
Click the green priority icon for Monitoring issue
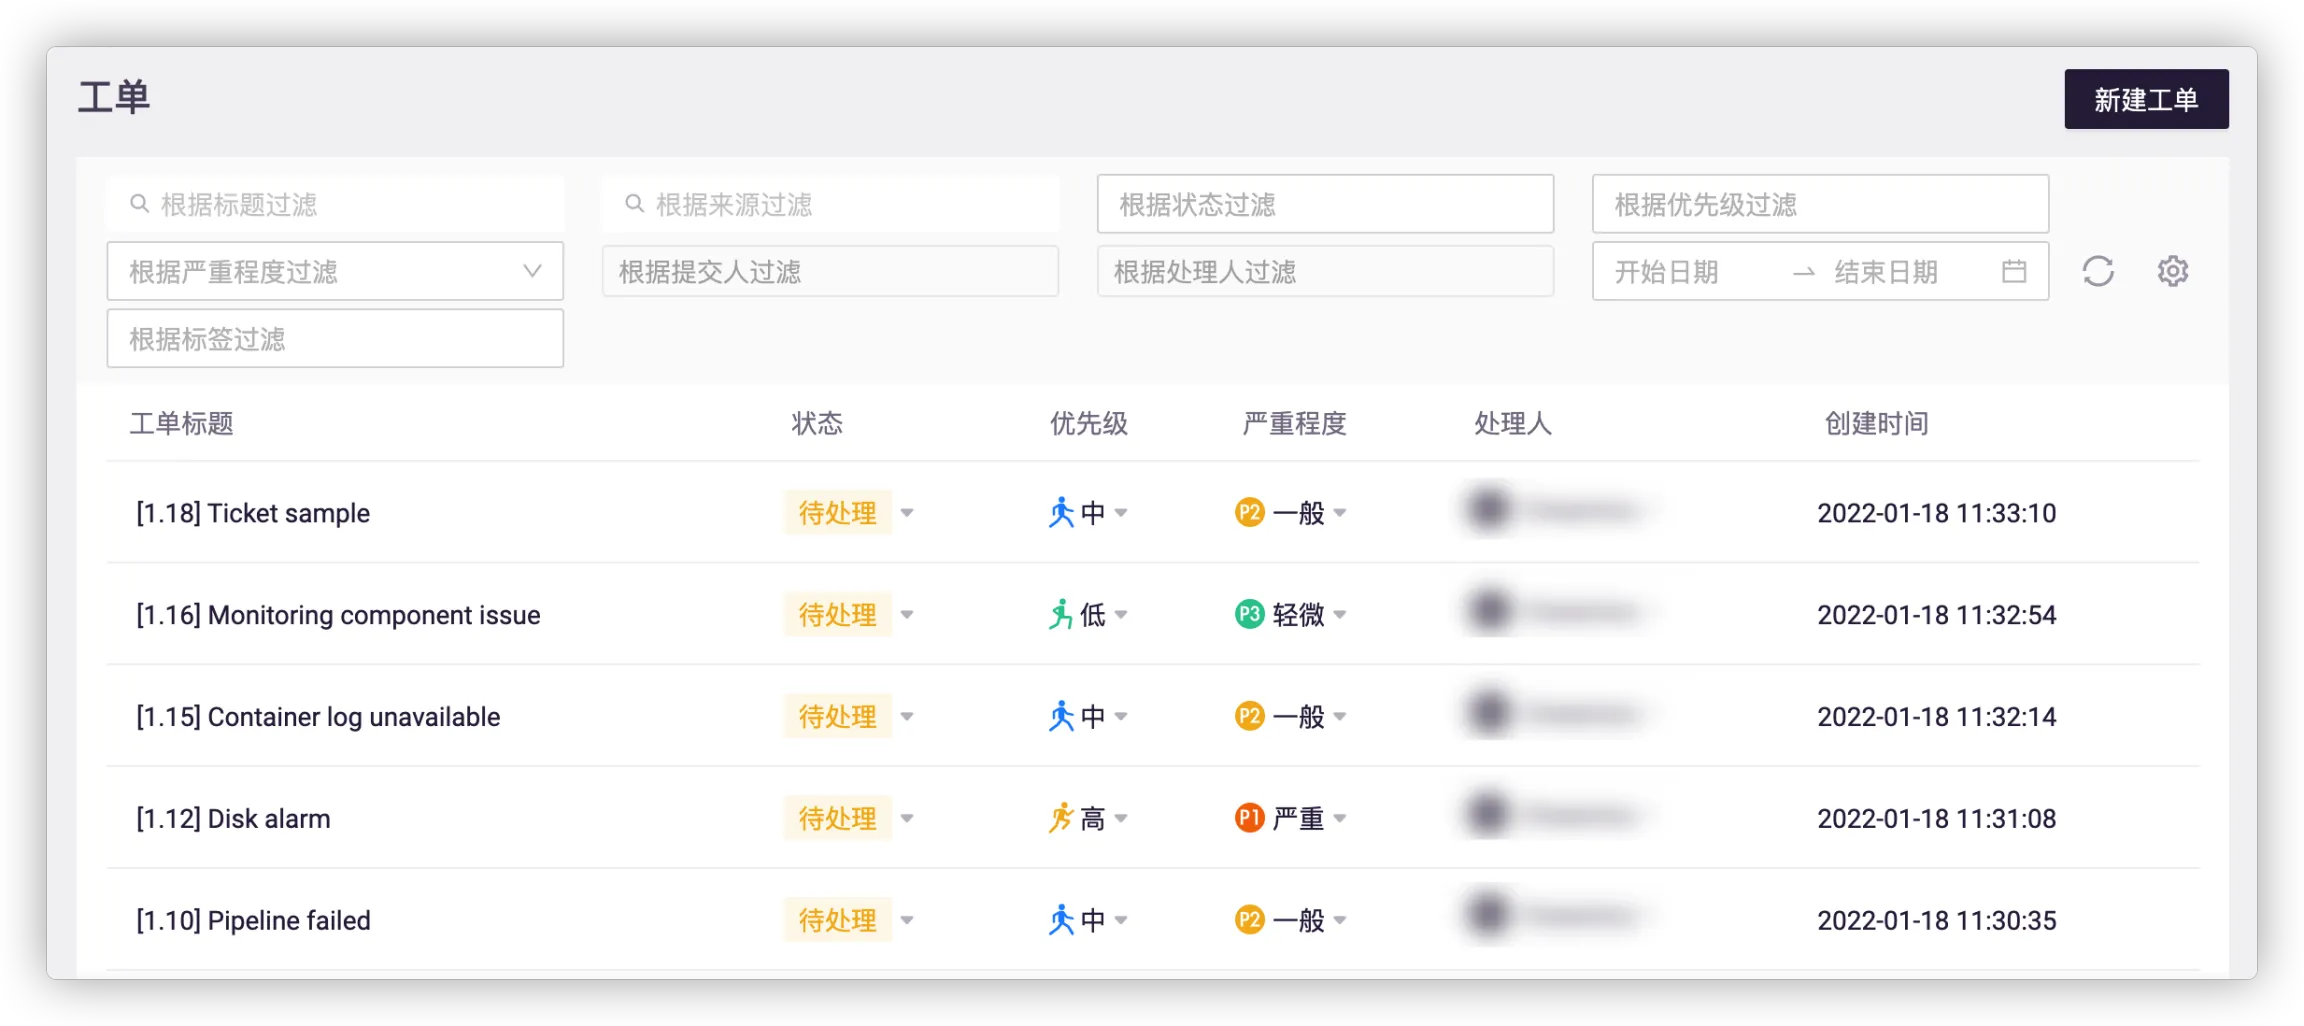click(x=1060, y=614)
